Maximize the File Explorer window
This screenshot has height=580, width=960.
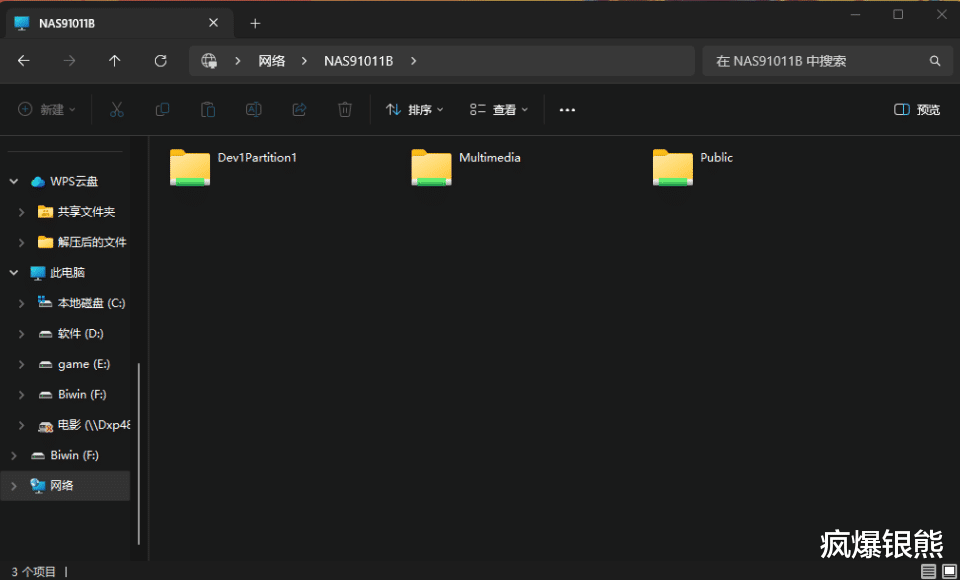(x=898, y=15)
